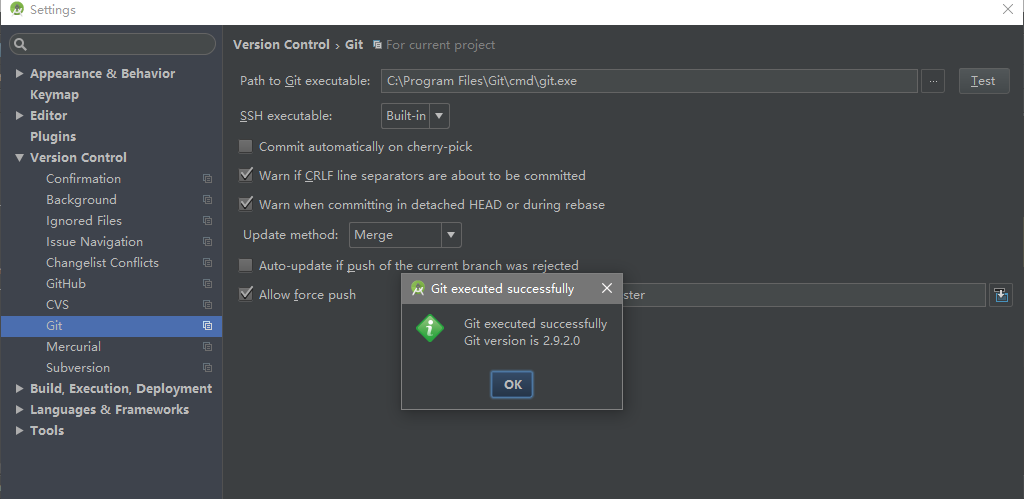Click the Path to Git executable field
The image size is (1024, 499).
tap(648, 81)
